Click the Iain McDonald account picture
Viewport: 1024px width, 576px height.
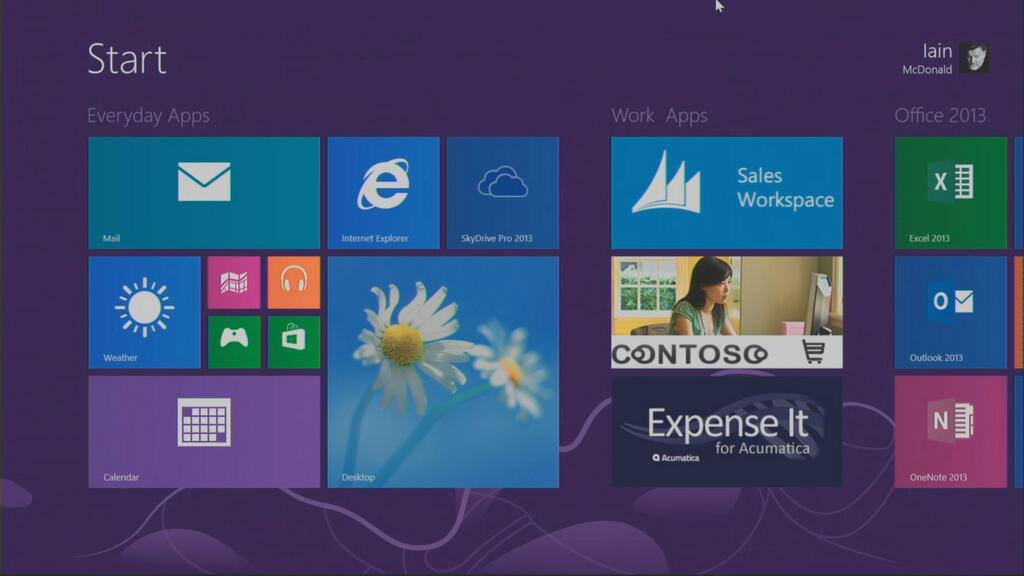[974, 58]
